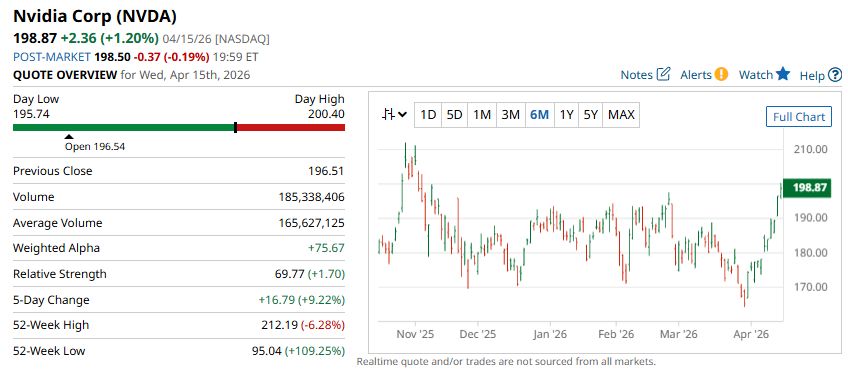Select the 1D time range
The image size is (848, 377).
[428, 115]
